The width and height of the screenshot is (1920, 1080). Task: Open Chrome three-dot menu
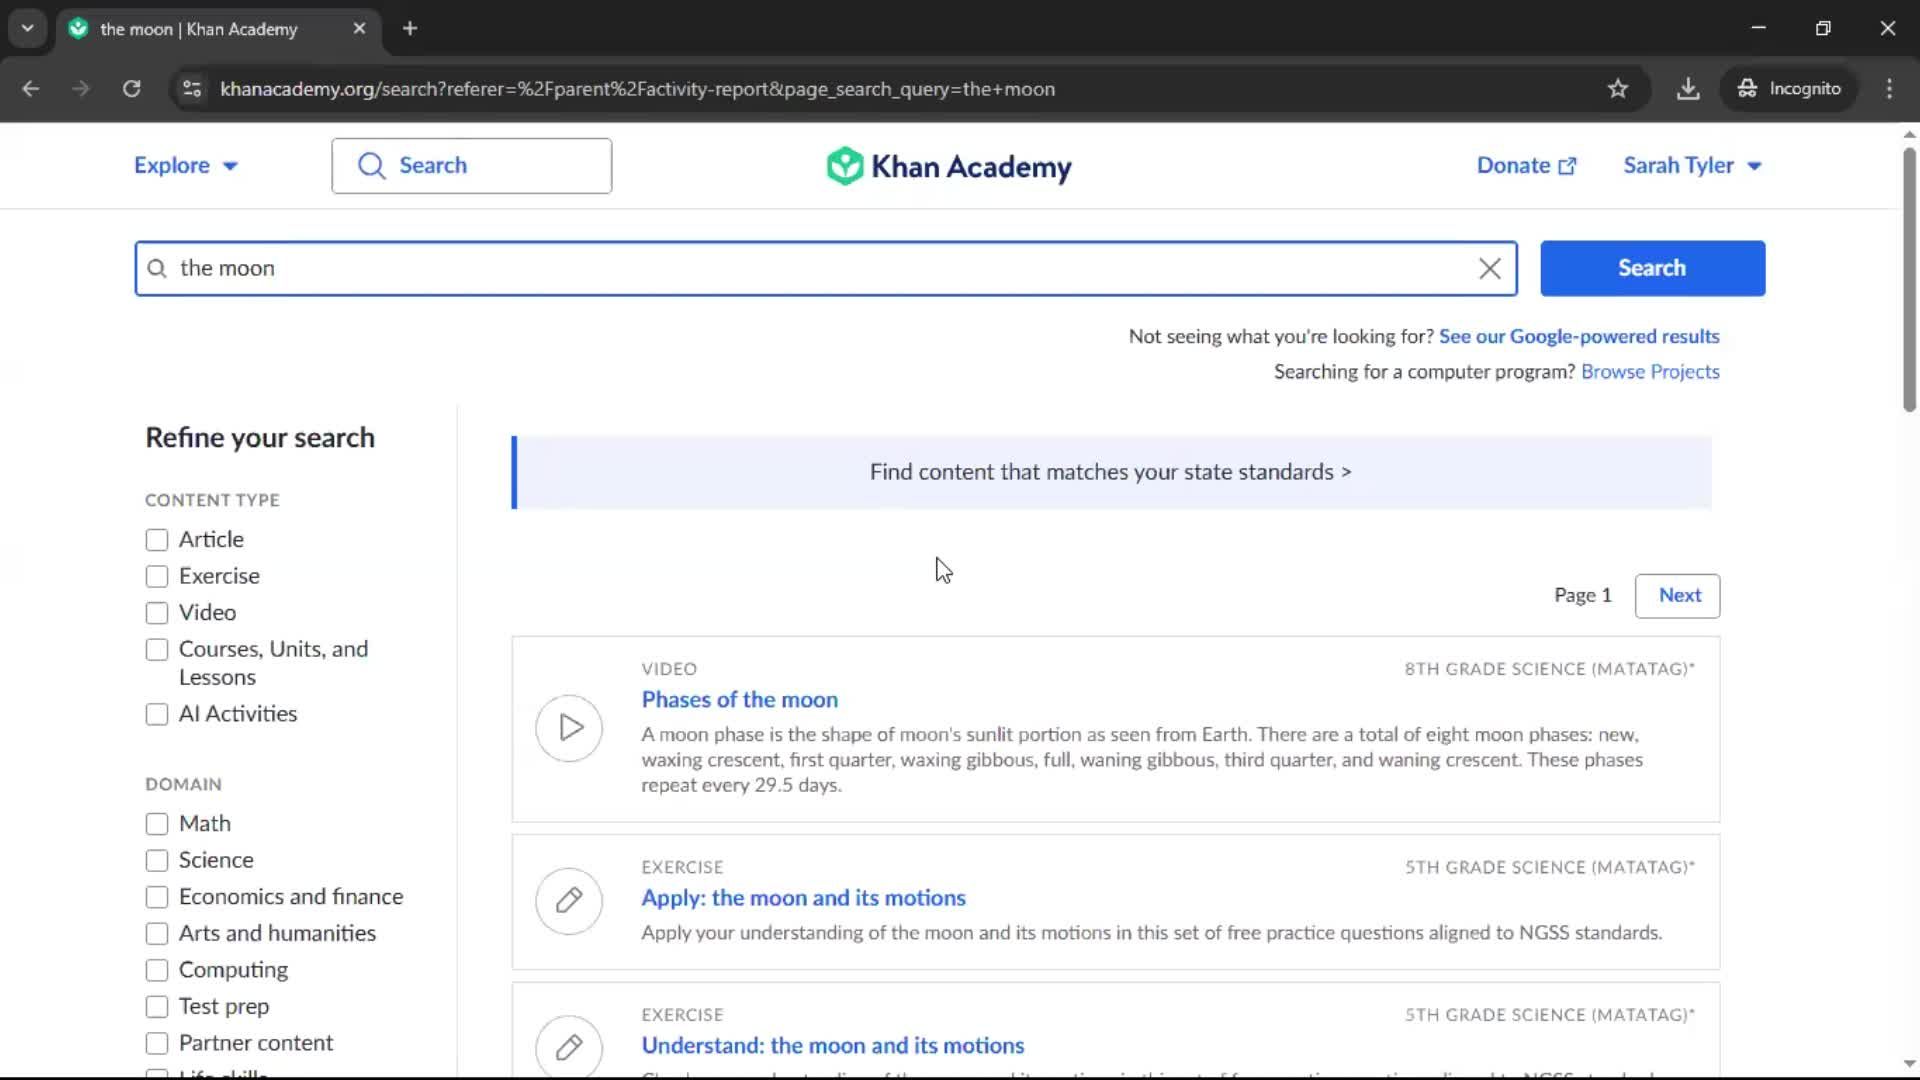pyautogui.click(x=1889, y=89)
